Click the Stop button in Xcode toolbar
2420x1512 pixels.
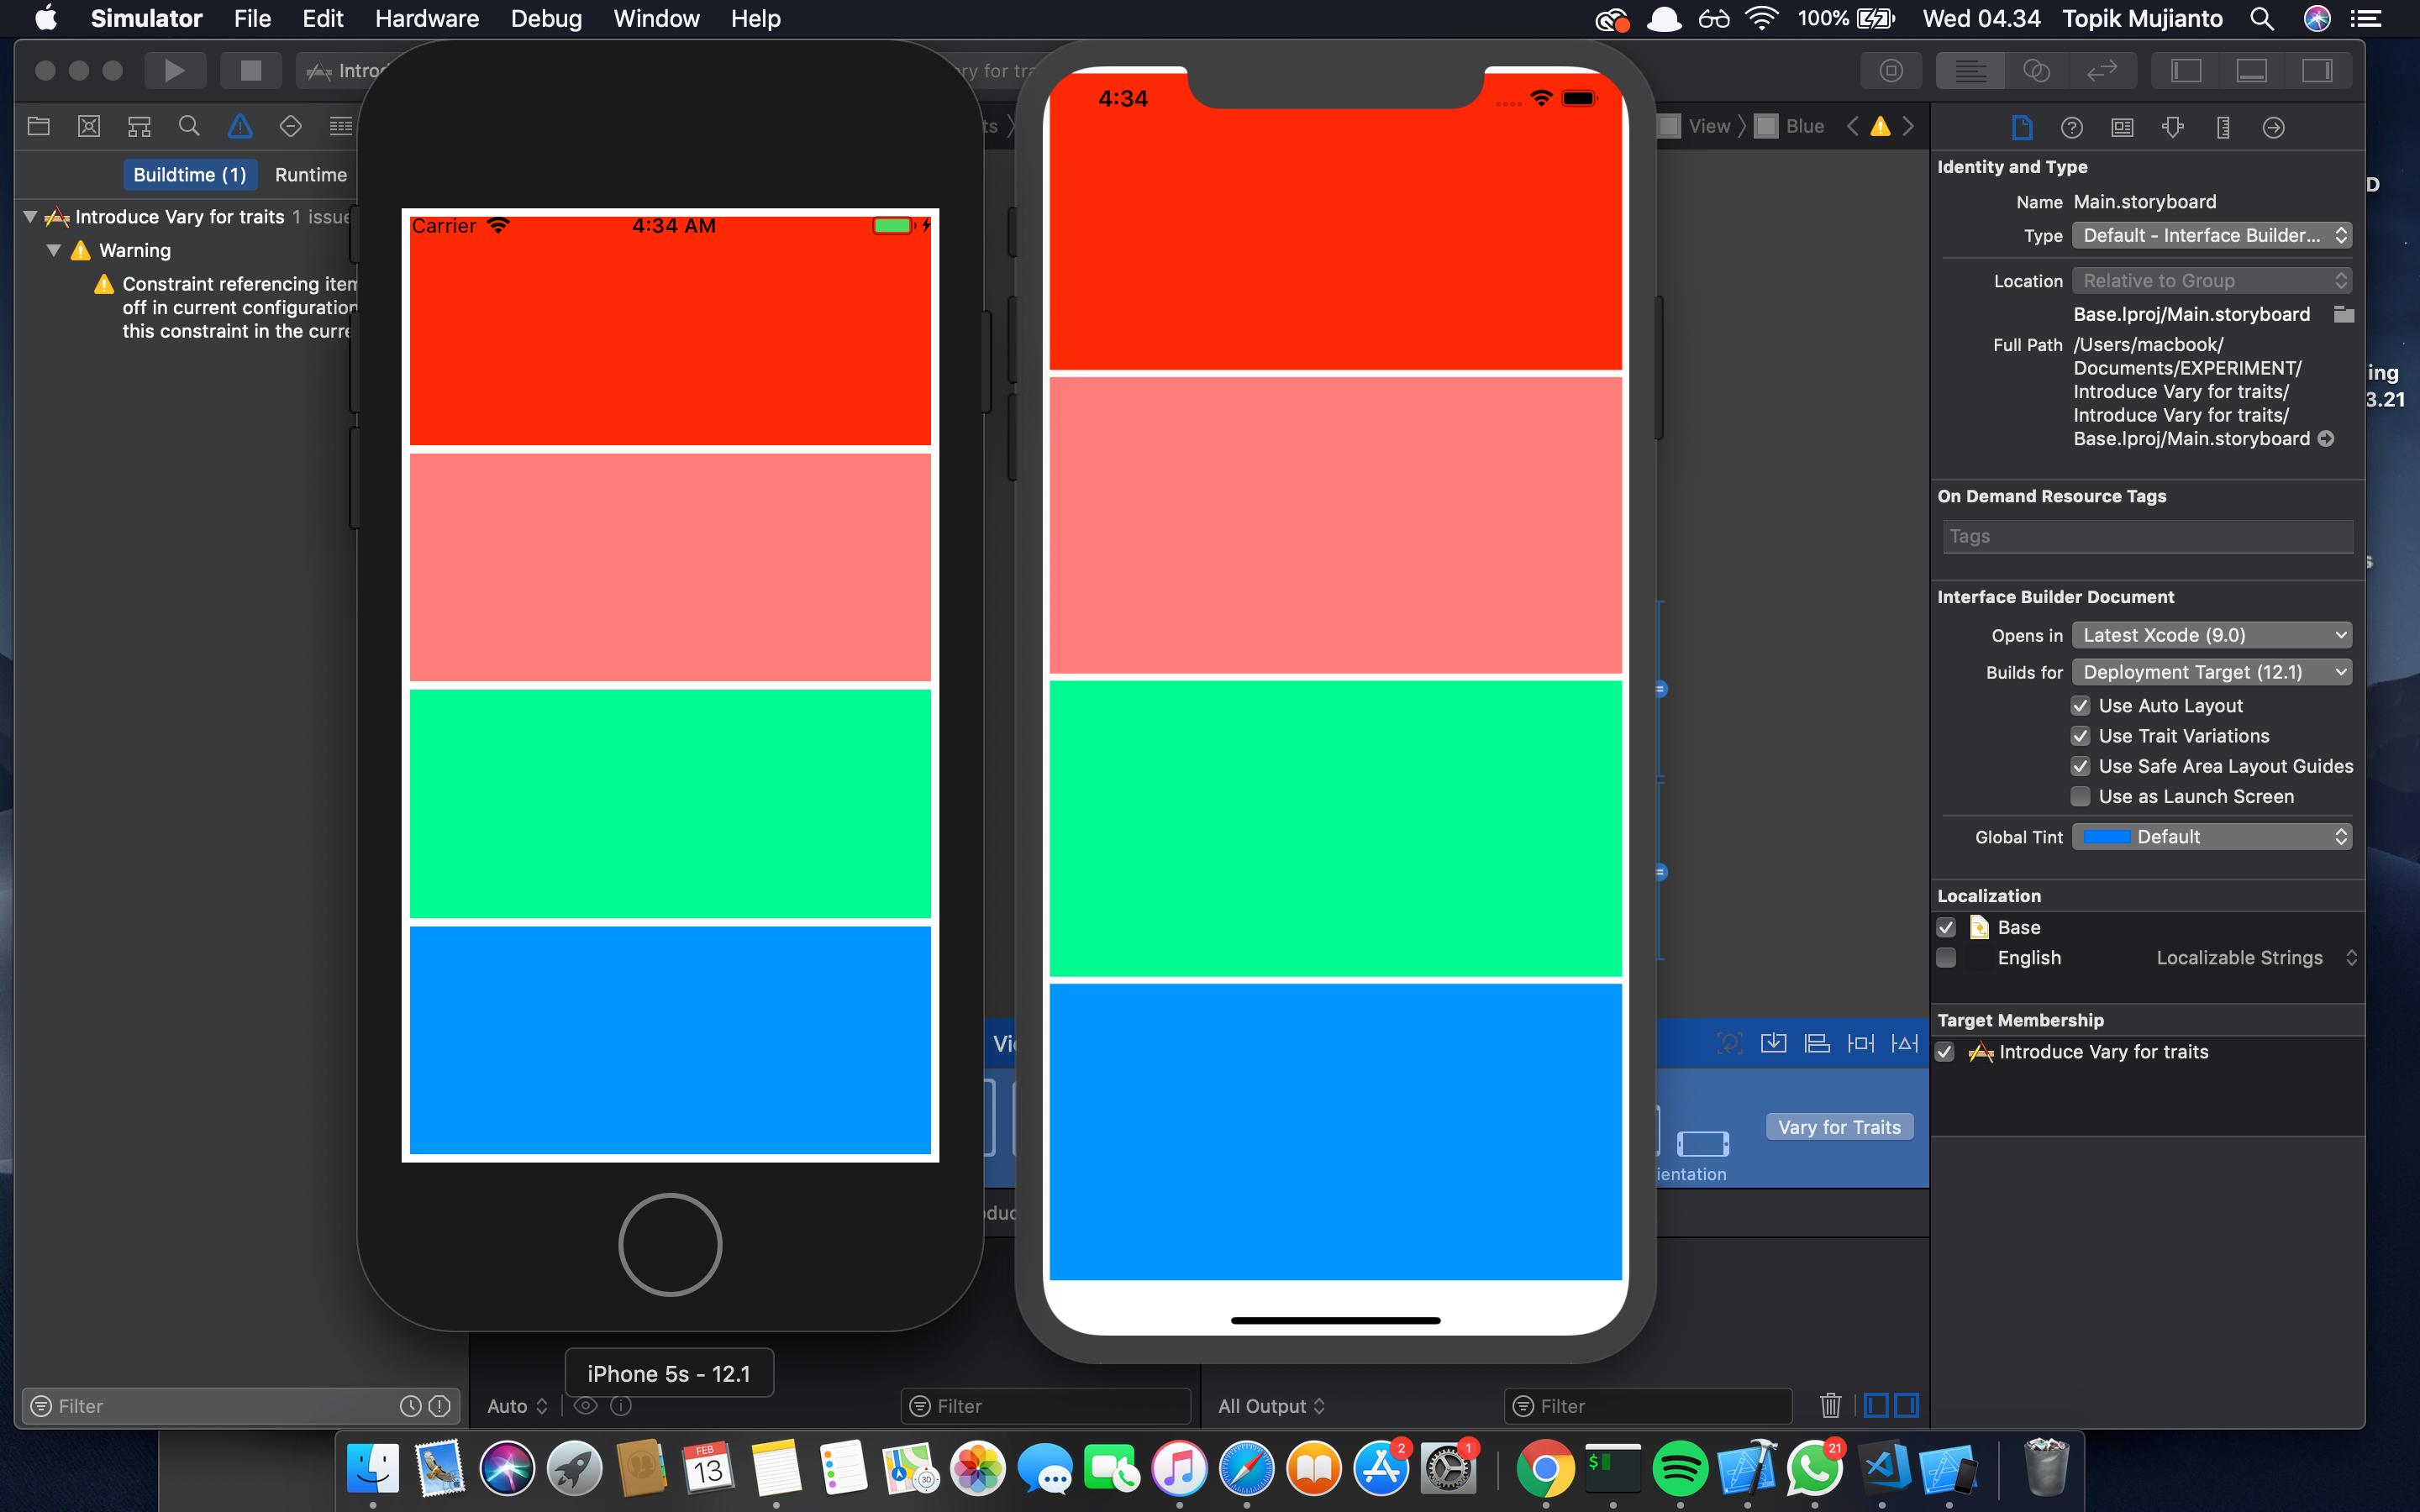click(x=250, y=70)
